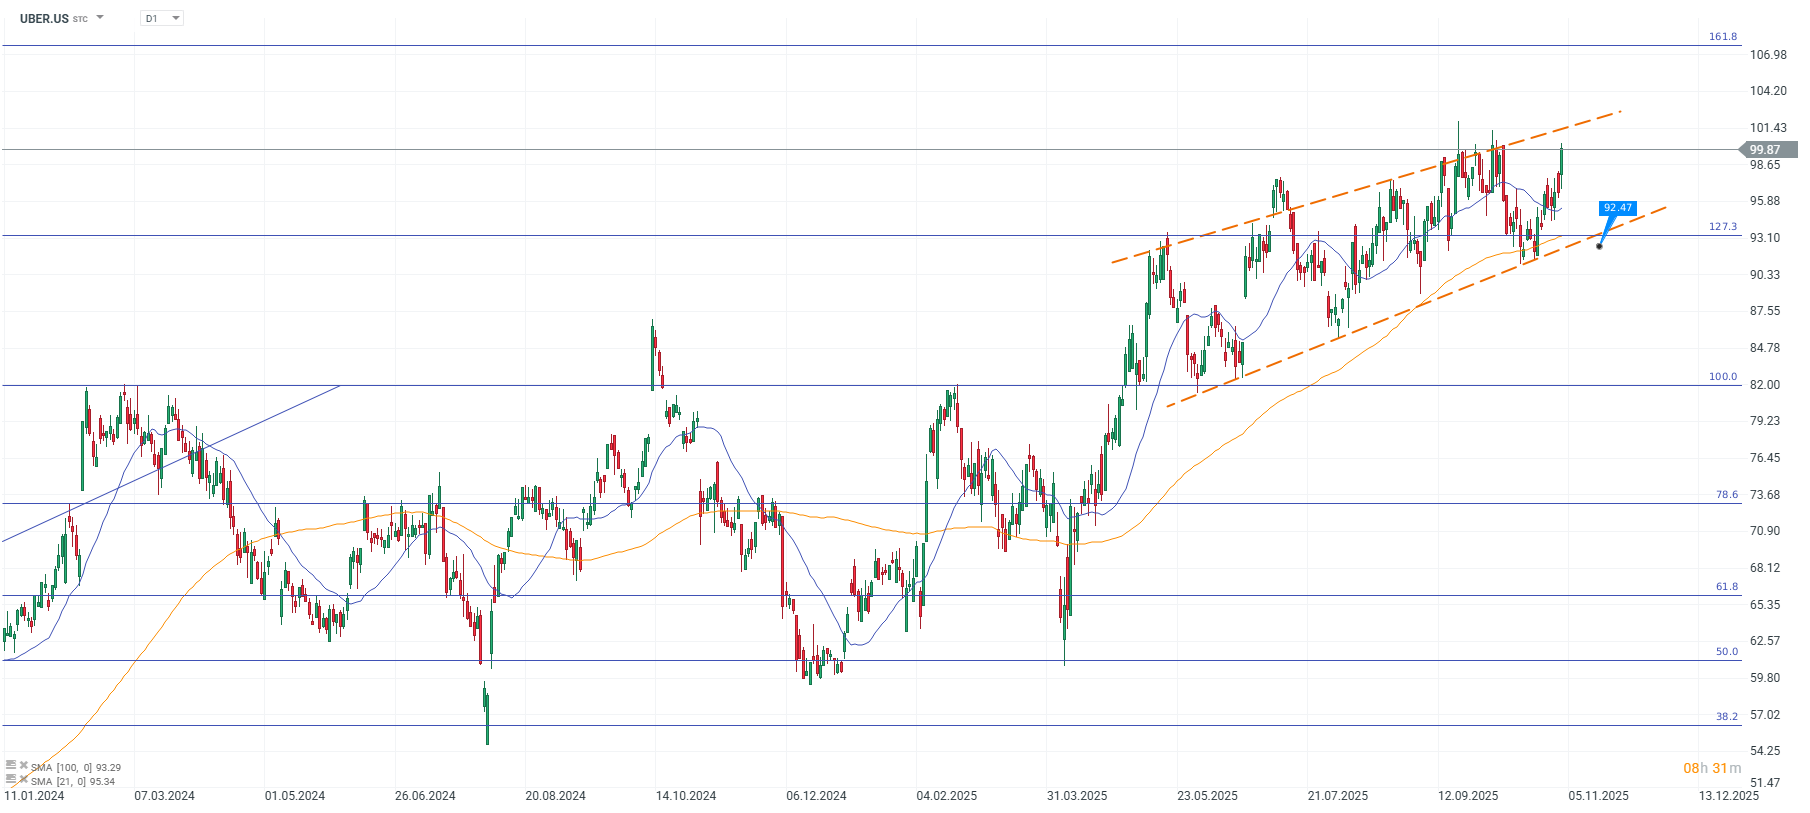Screen dimensions: 1810x813
Task: Select the 61.8 Fibonacci level label
Action: click(x=1727, y=587)
